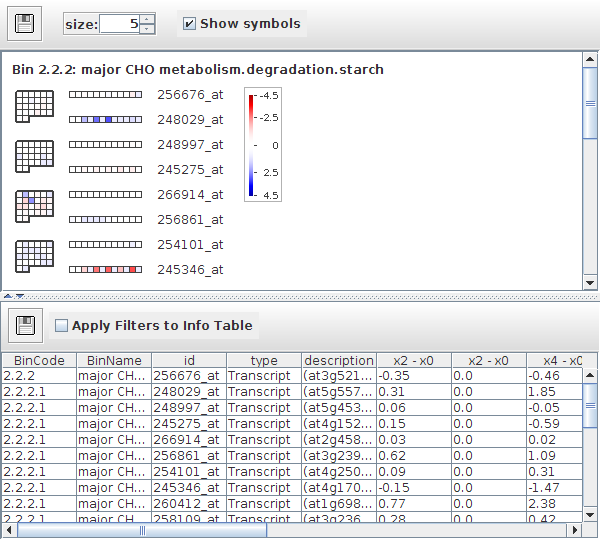Click the description column header

coord(338,360)
